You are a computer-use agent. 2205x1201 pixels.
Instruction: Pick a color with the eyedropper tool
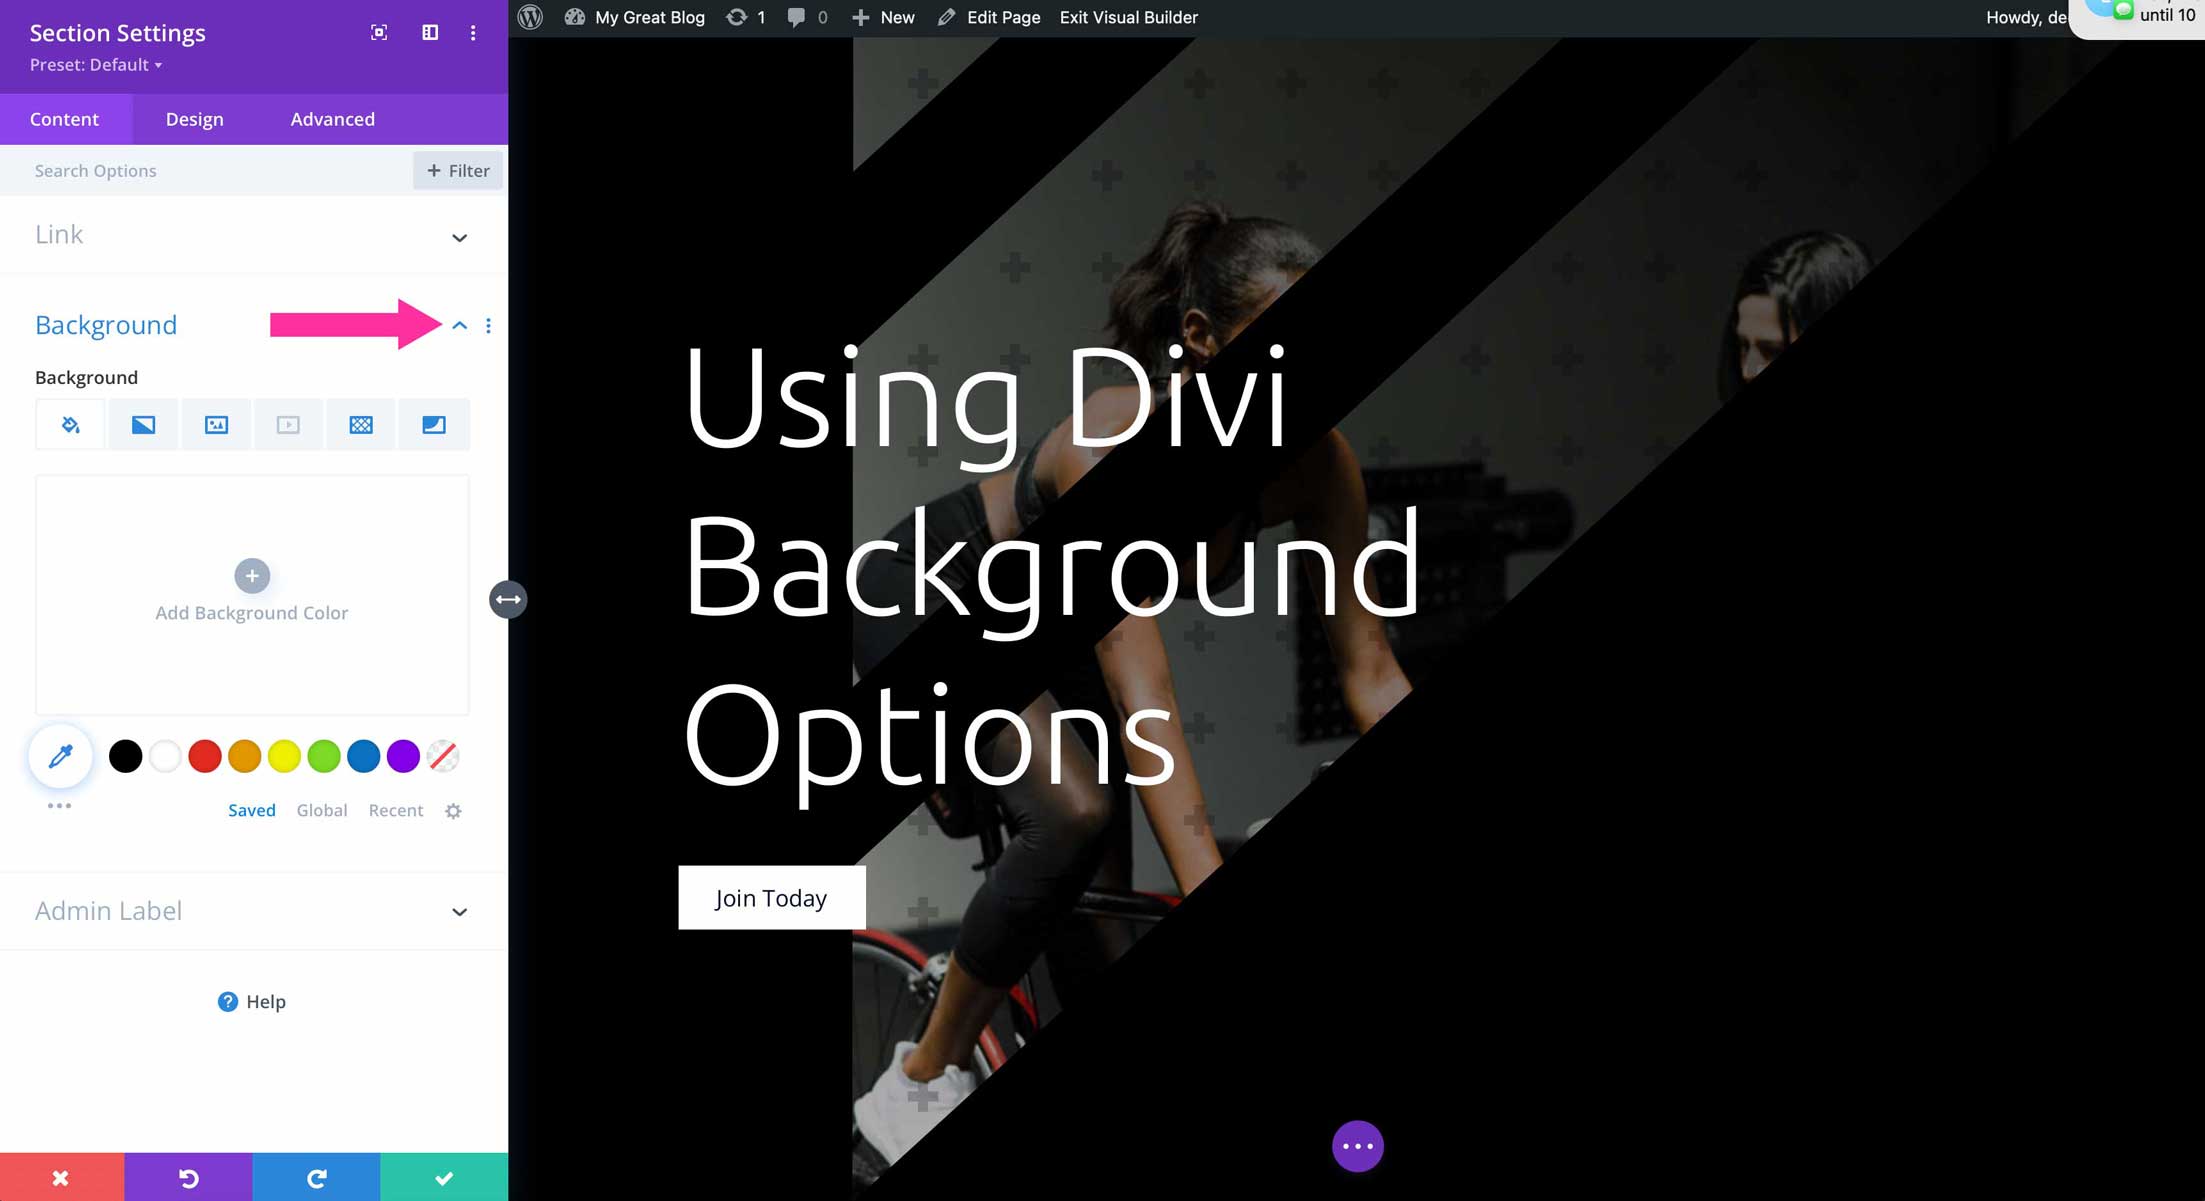(60, 756)
